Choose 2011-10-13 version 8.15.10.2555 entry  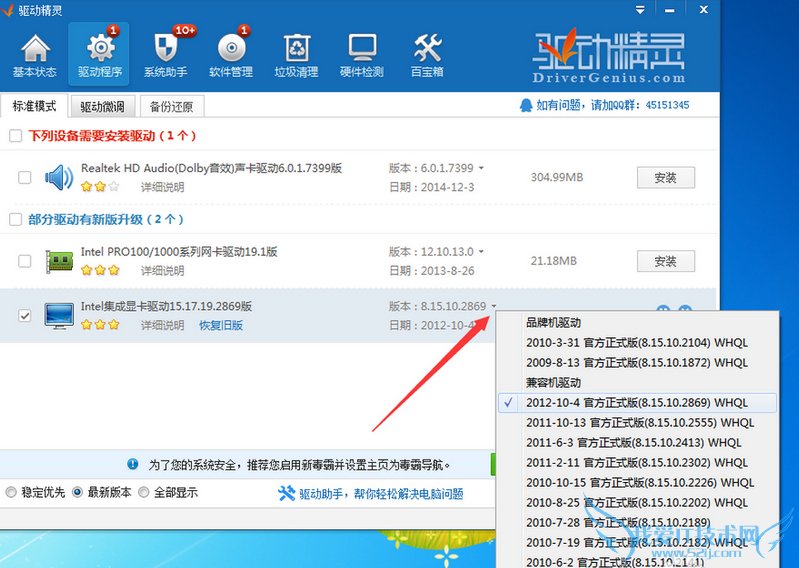pyautogui.click(x=637, y=423)
